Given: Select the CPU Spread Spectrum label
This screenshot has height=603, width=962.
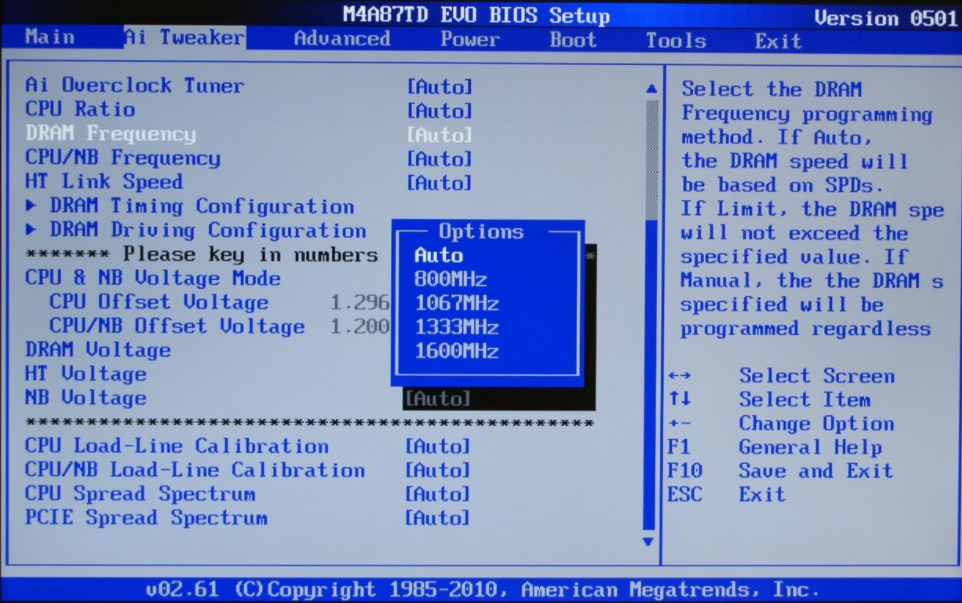Looking at the screenshot, I should tap(140, 494).
